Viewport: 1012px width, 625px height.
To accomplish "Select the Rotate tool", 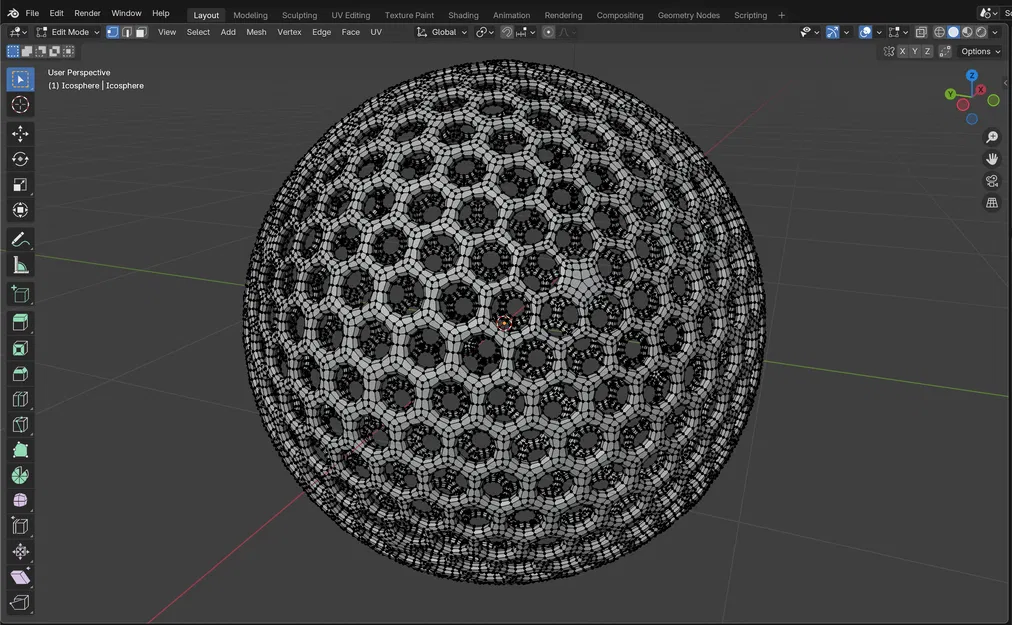I will coord(20,158).
